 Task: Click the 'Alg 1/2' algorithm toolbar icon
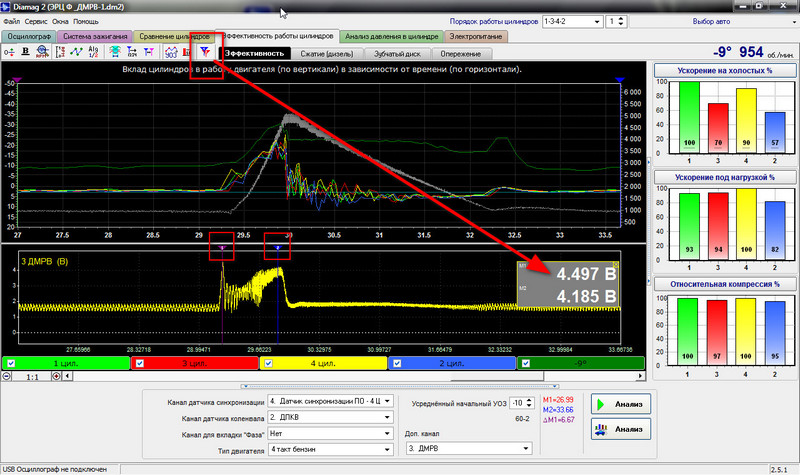(93, 52)
